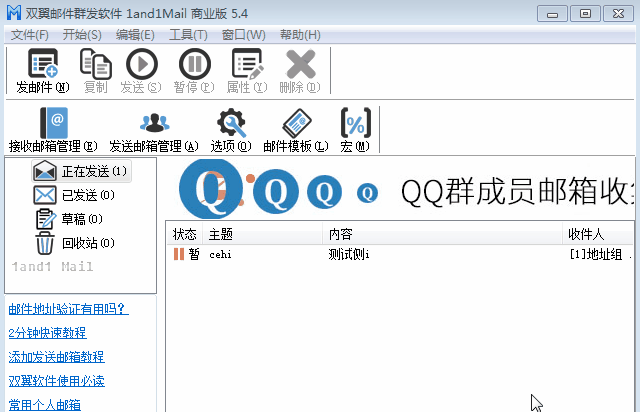
Task: Open the 文件(F) menu
Action: 29,35
